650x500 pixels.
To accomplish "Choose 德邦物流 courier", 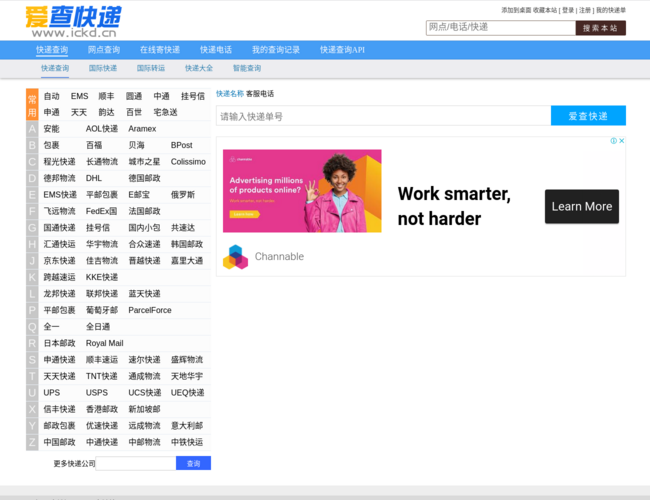I will click(60, 178).
